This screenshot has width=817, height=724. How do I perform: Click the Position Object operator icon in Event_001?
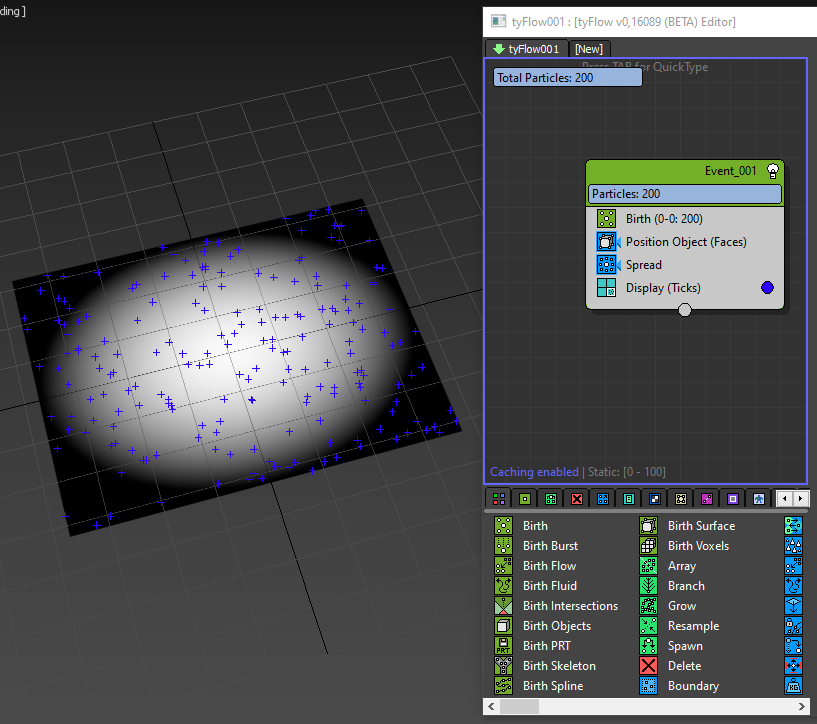606,242
